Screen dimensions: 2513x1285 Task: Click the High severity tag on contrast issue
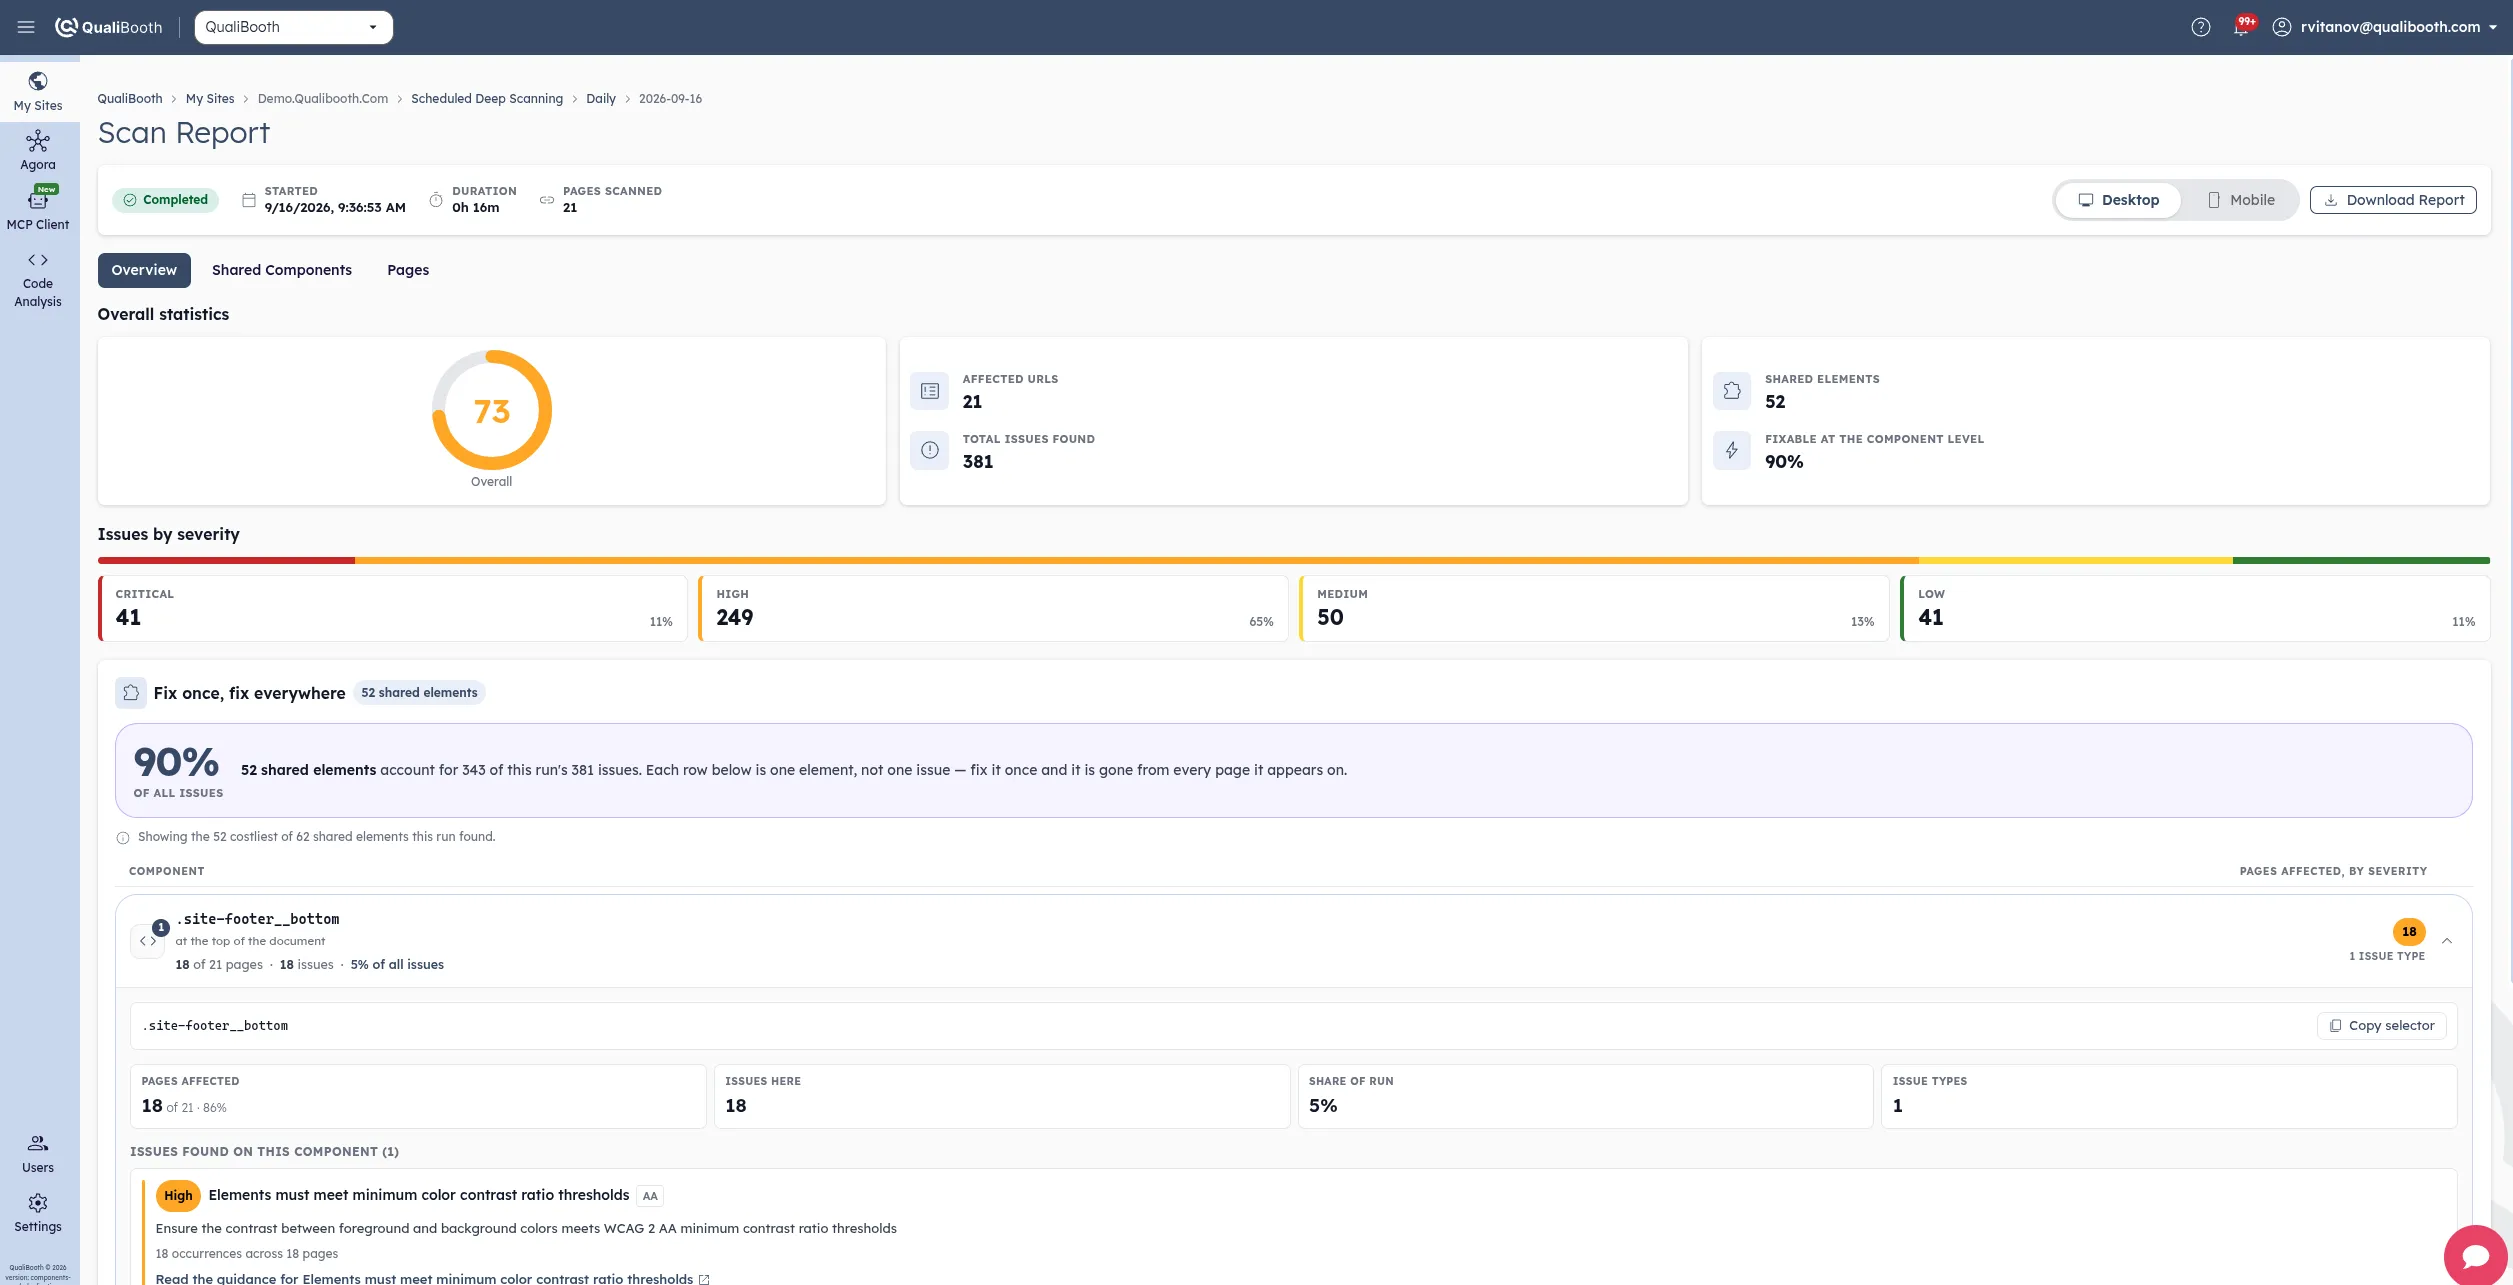[x=178, y=1196]
